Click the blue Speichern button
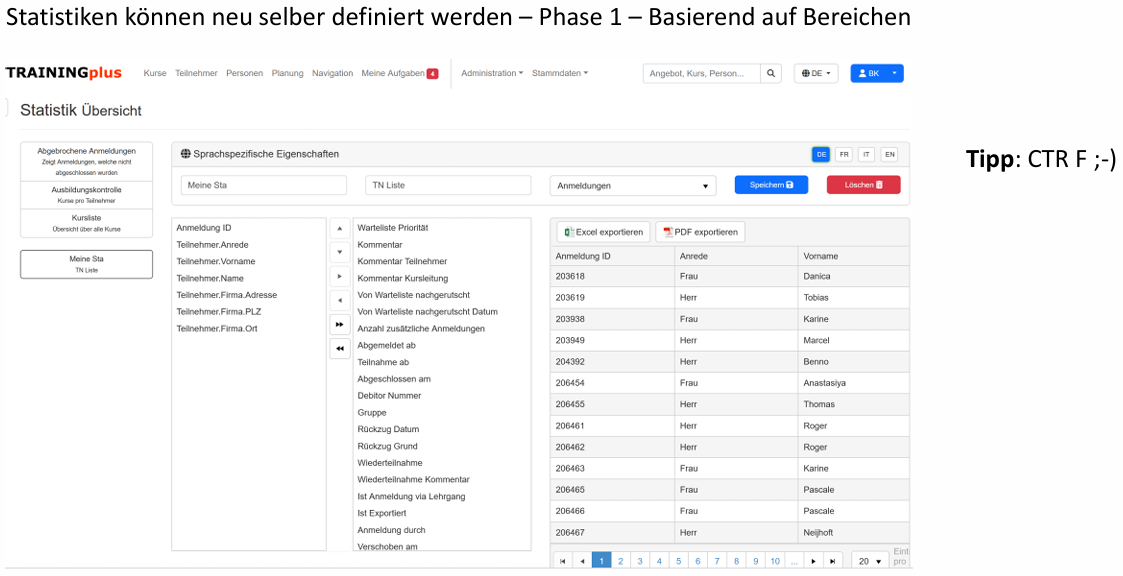This screenshot has width=1123, height=576. (771, 185)
